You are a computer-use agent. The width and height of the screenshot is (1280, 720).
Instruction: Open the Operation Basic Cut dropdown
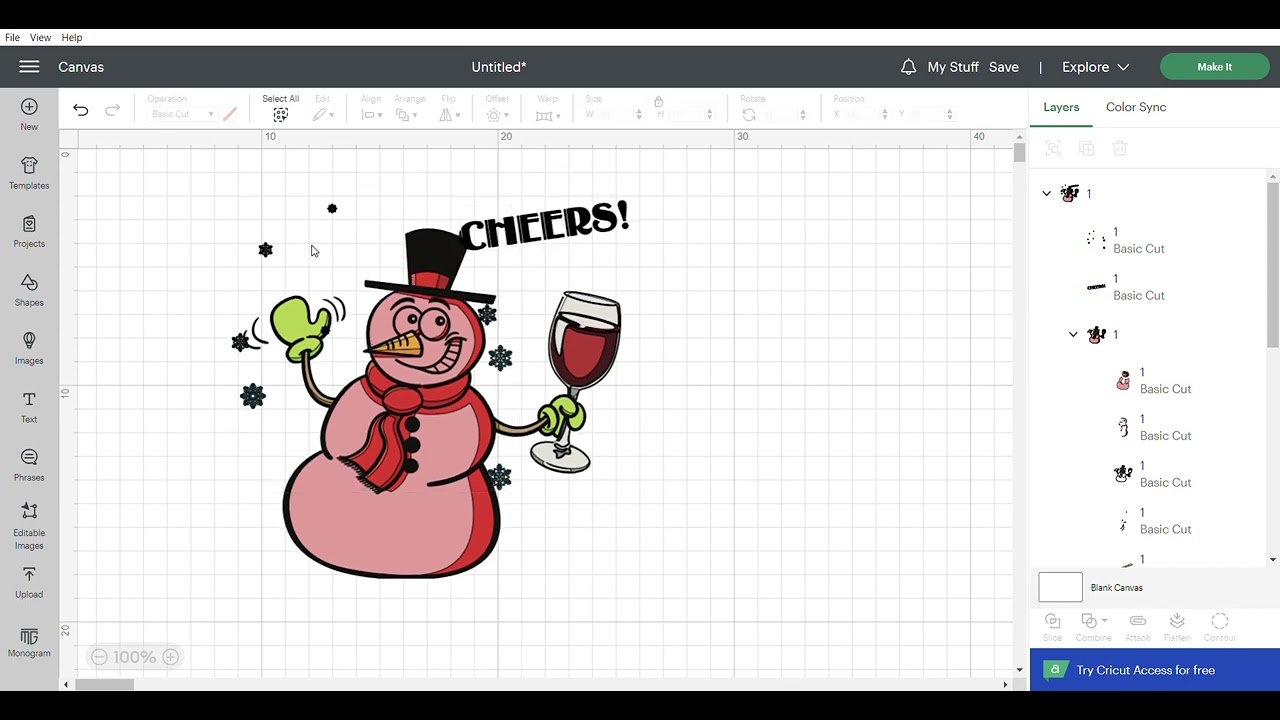click(x=181, y=115)
